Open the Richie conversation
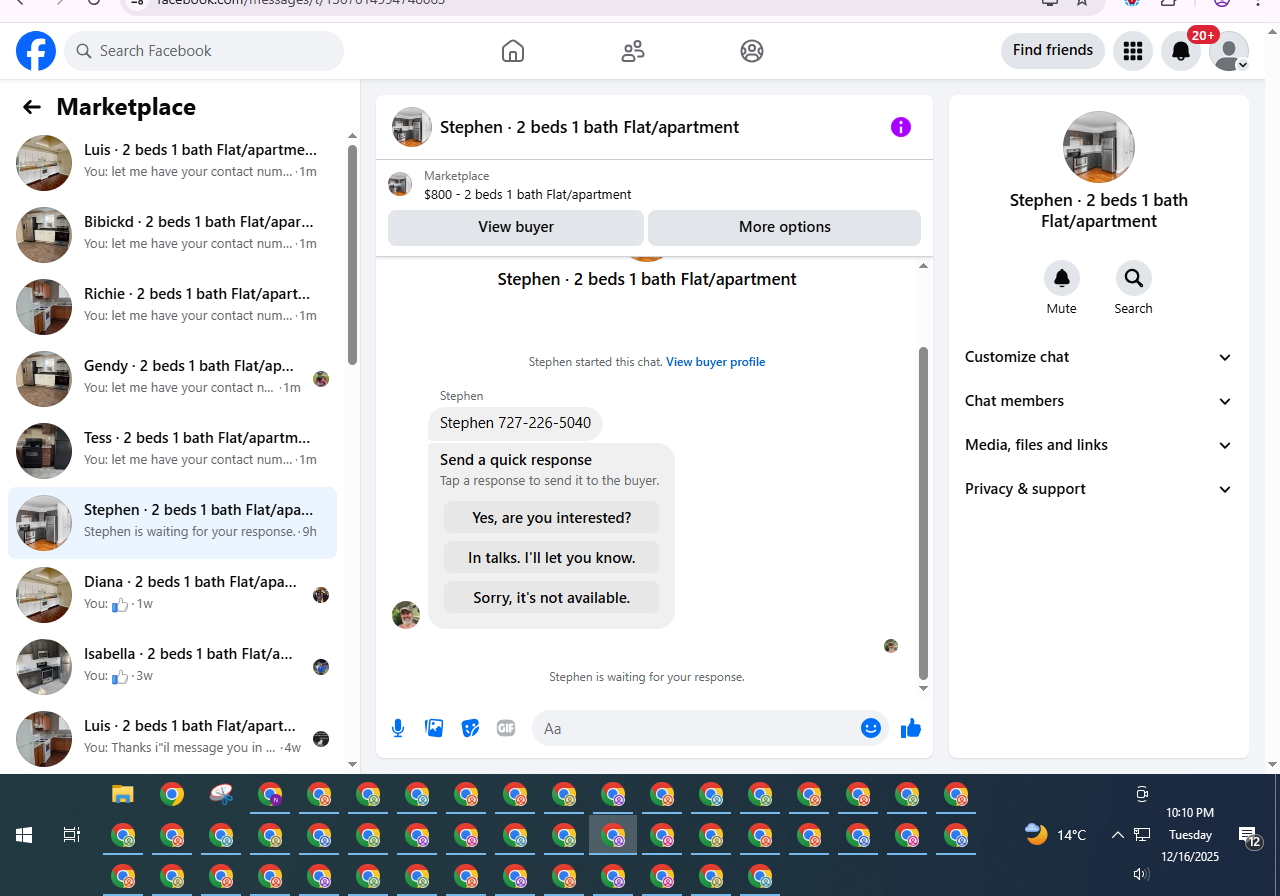This screenshot has height=896, width=1280. [172, 306]
